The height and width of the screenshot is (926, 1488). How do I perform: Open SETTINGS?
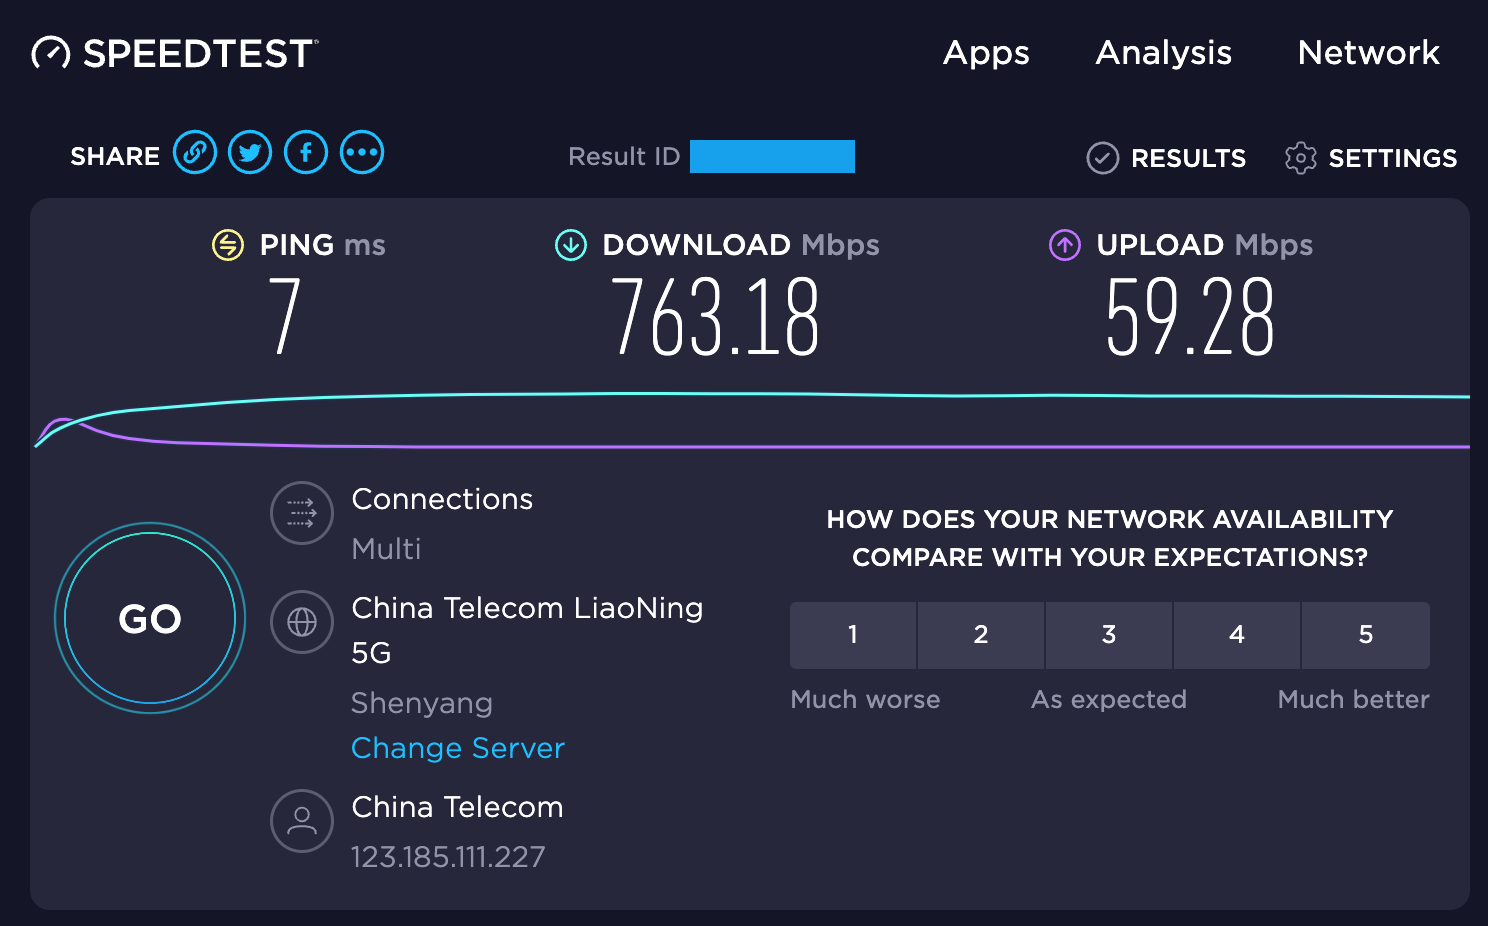(1371, 158)
